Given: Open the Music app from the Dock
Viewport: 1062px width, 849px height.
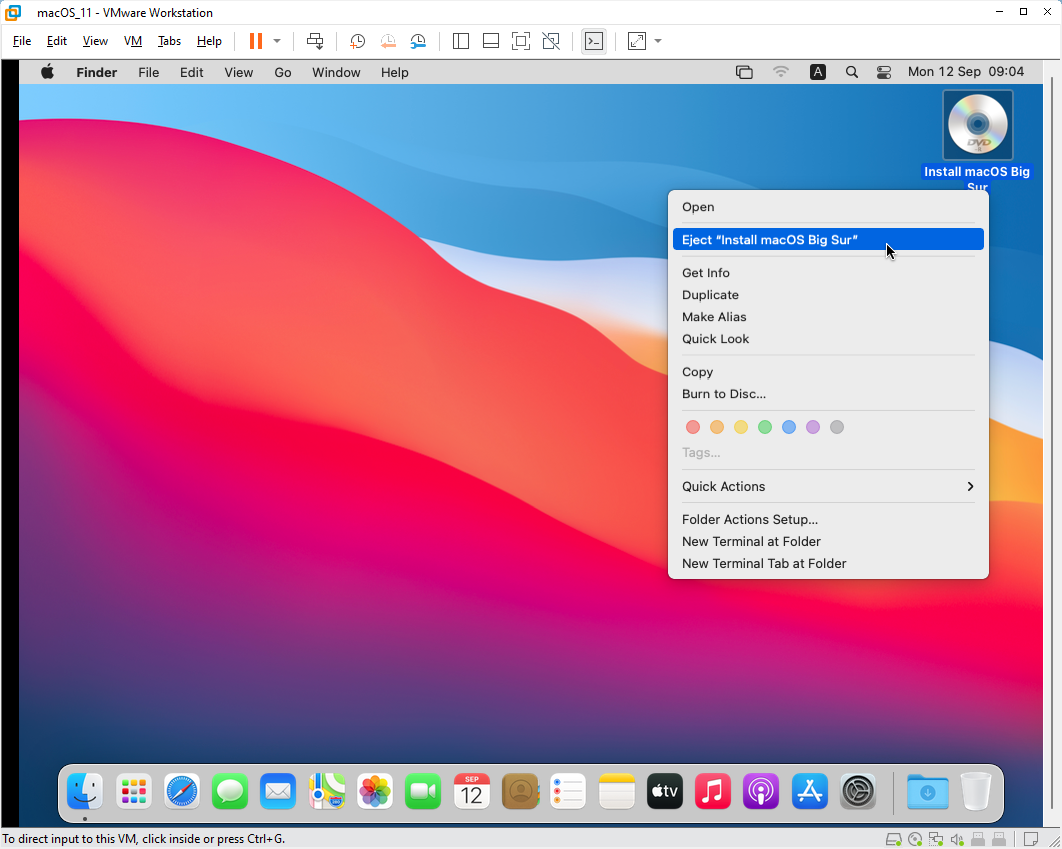Looking at the screenshot, I should (x=713, y=791).
